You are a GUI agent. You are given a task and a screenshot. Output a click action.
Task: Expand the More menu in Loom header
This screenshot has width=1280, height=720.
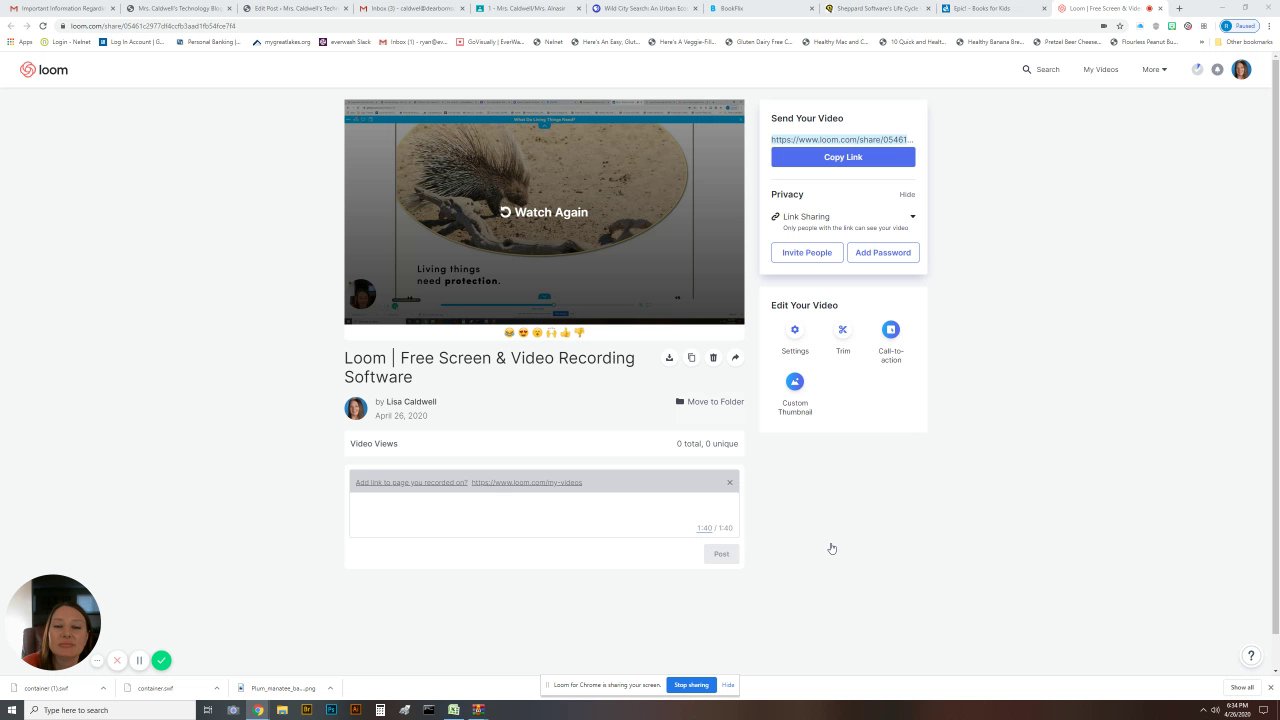(1154, 70)
